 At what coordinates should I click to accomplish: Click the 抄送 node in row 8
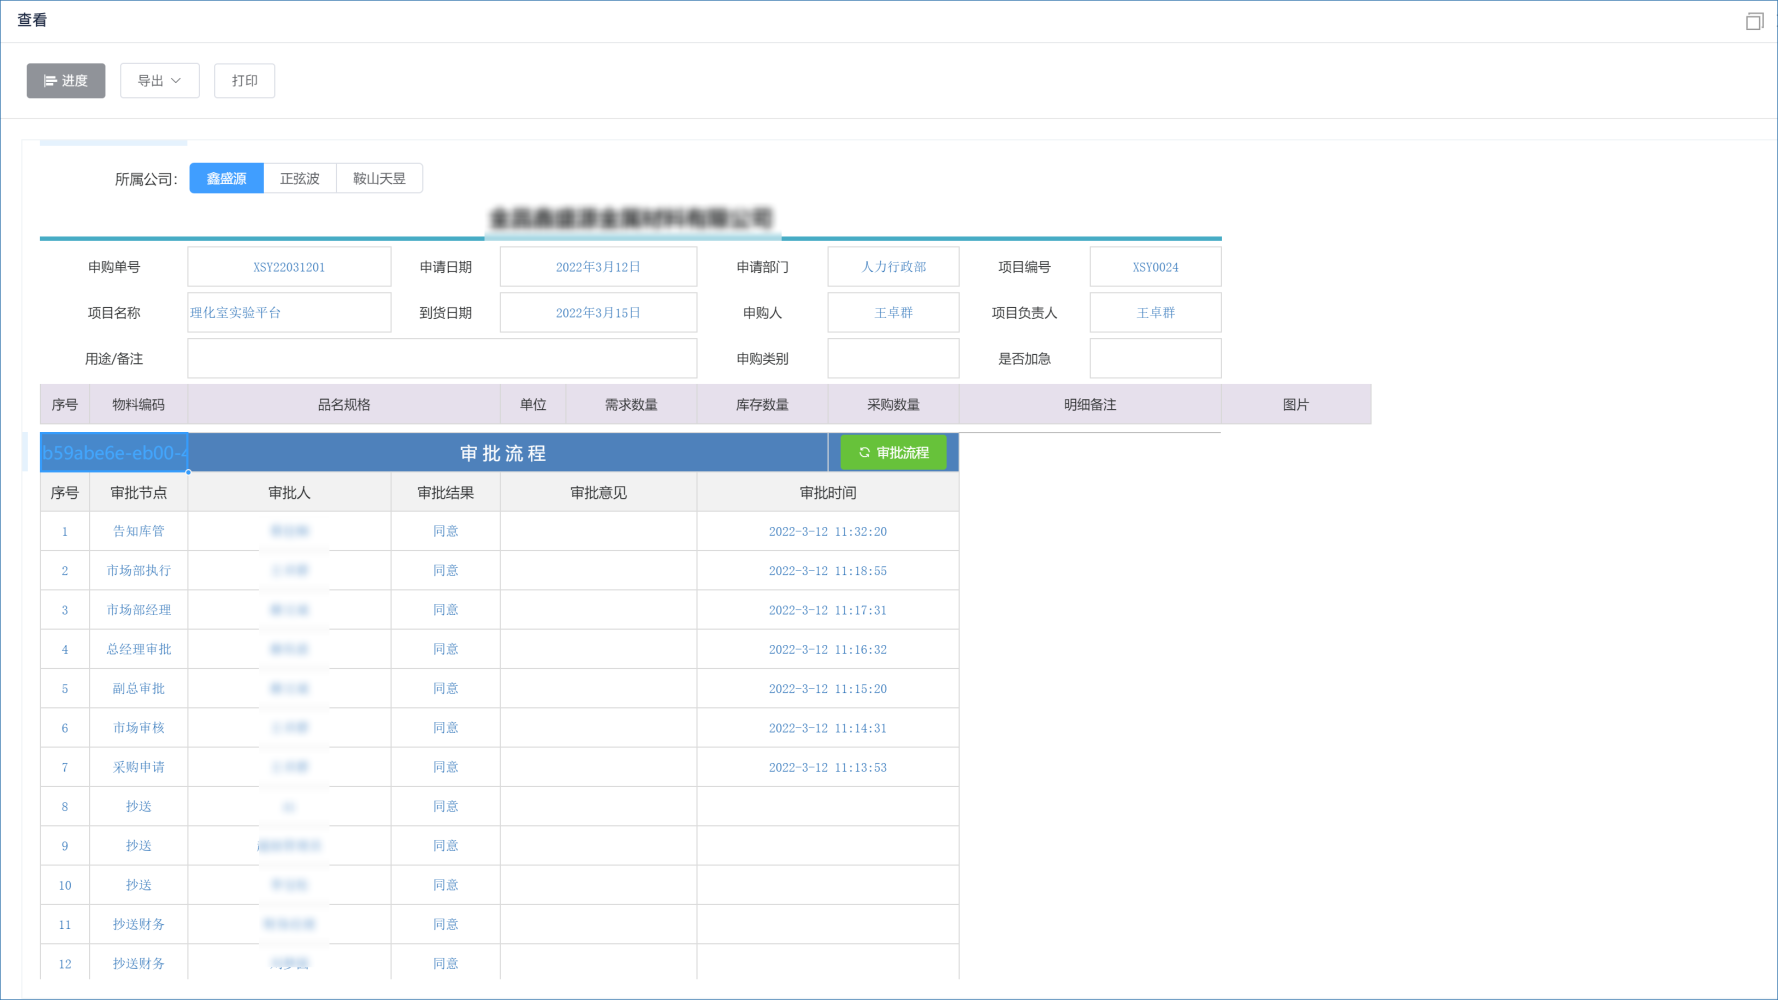pos(139,806)
